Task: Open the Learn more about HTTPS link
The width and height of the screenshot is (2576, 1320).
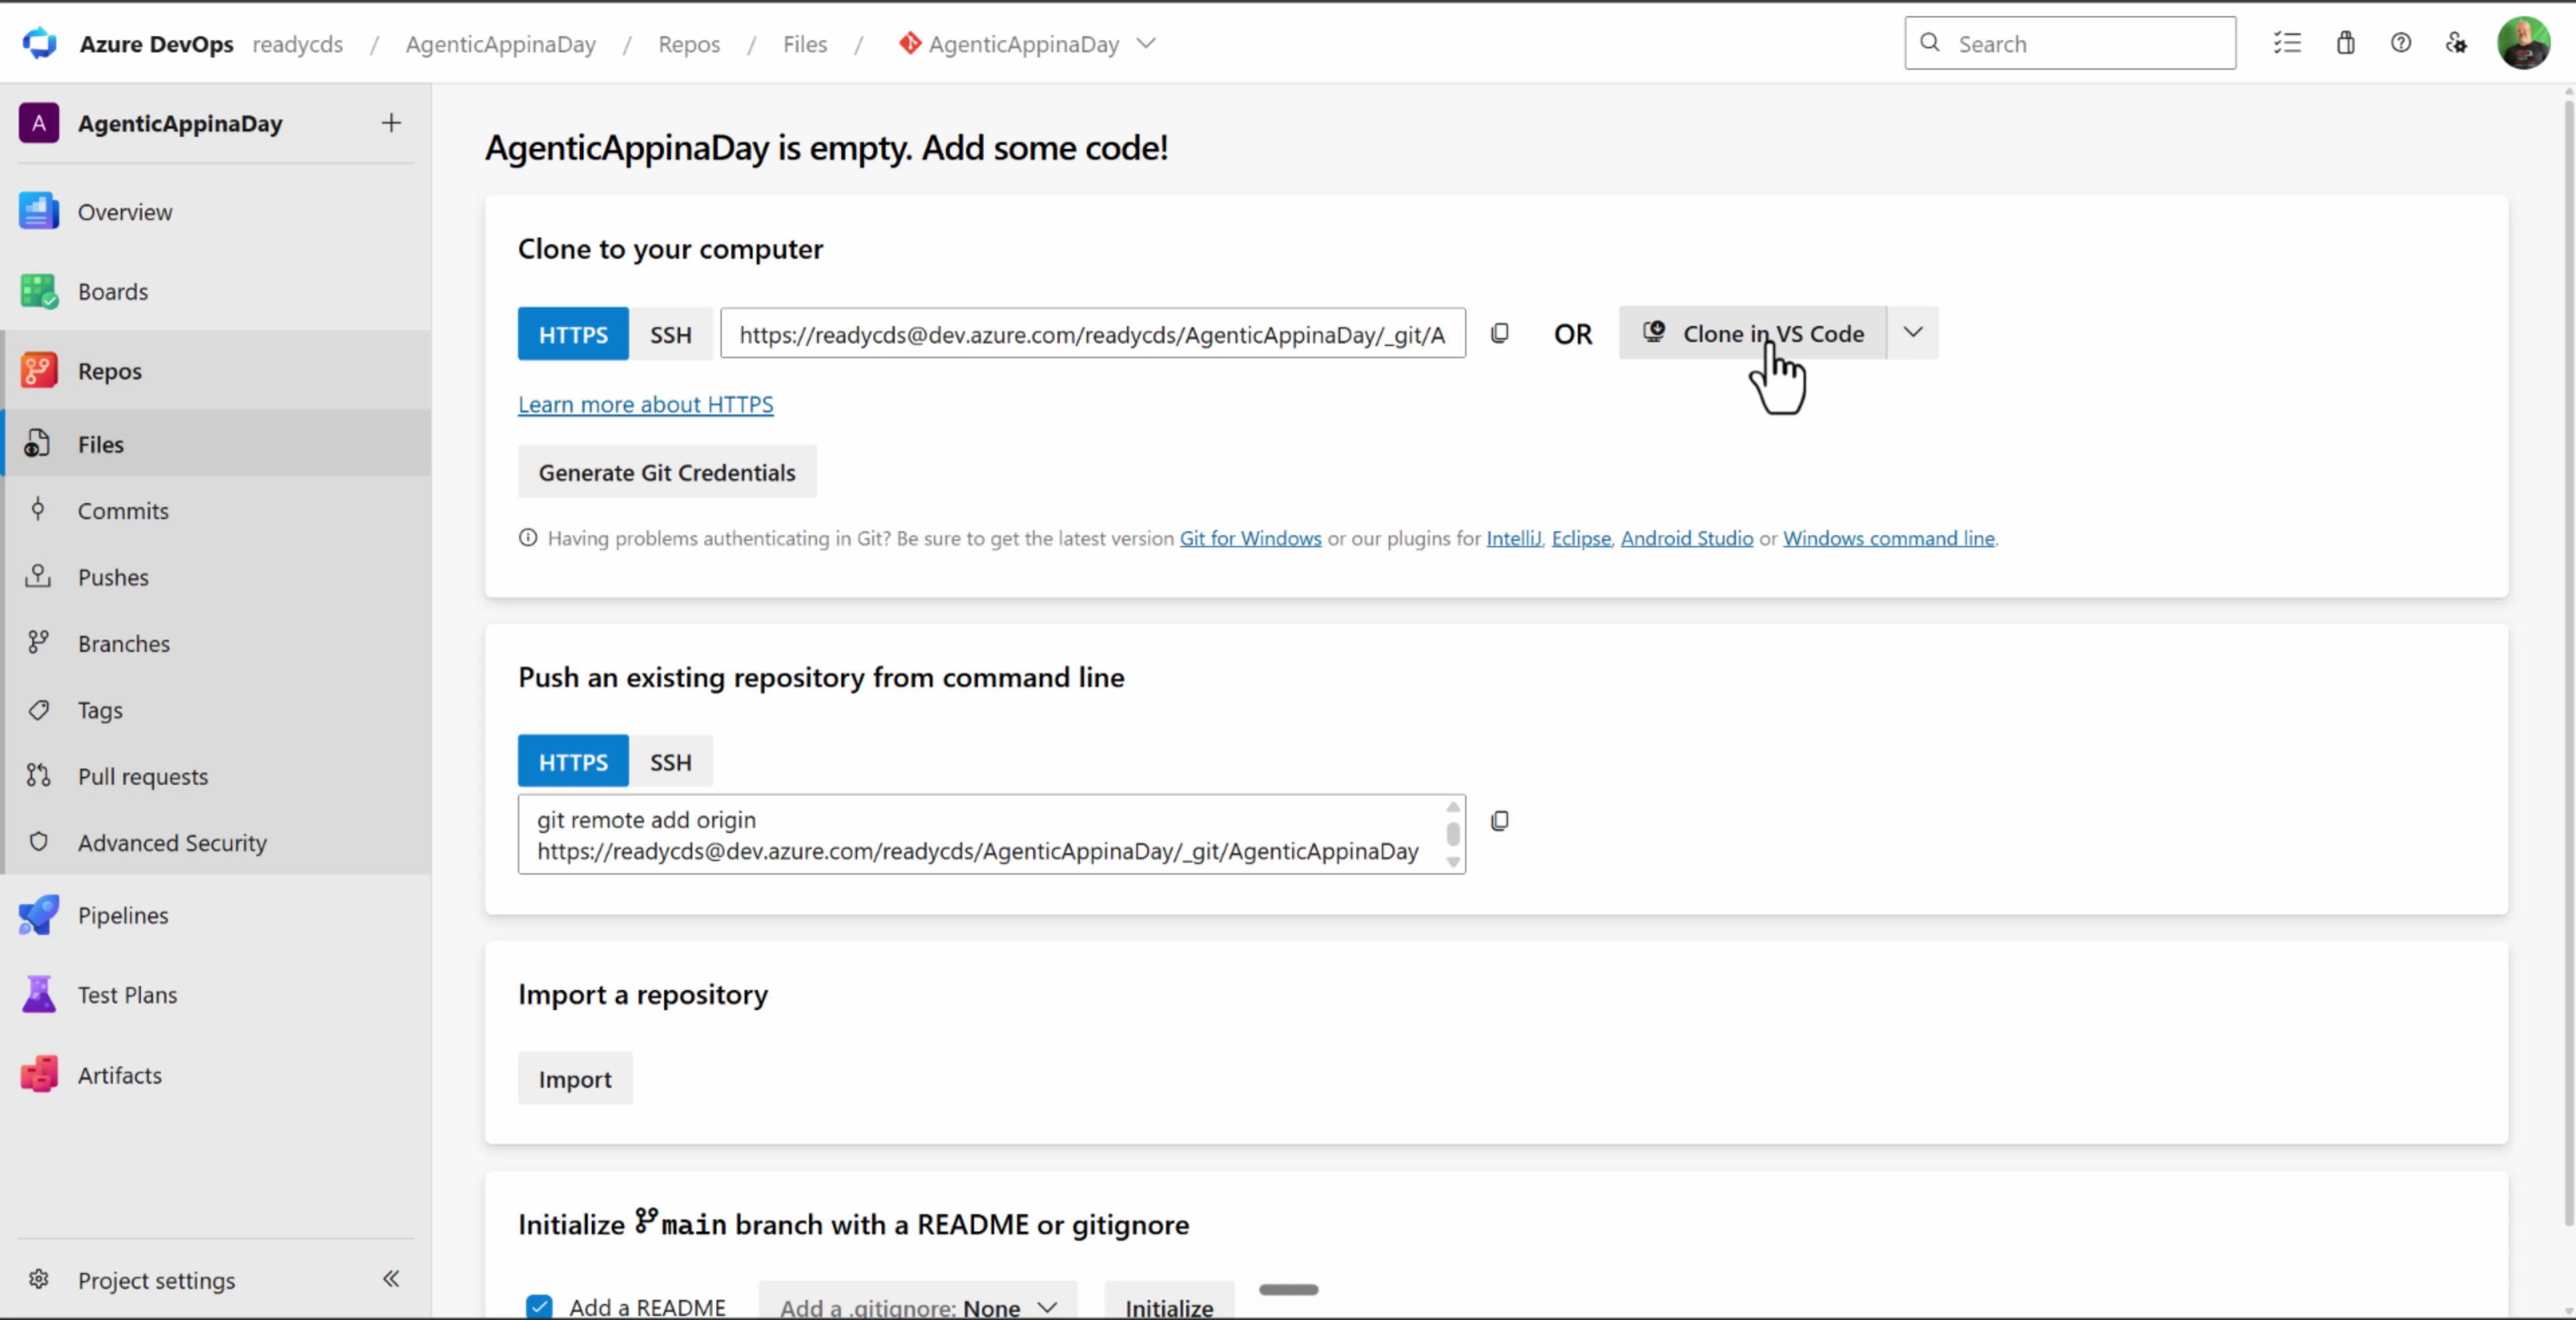Action: pyautogui.click(x=646, y=404)
